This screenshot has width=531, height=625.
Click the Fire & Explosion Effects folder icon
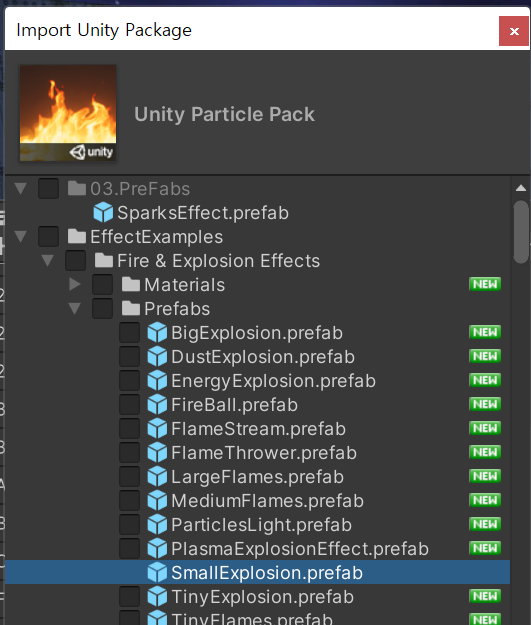coord(104,260)
